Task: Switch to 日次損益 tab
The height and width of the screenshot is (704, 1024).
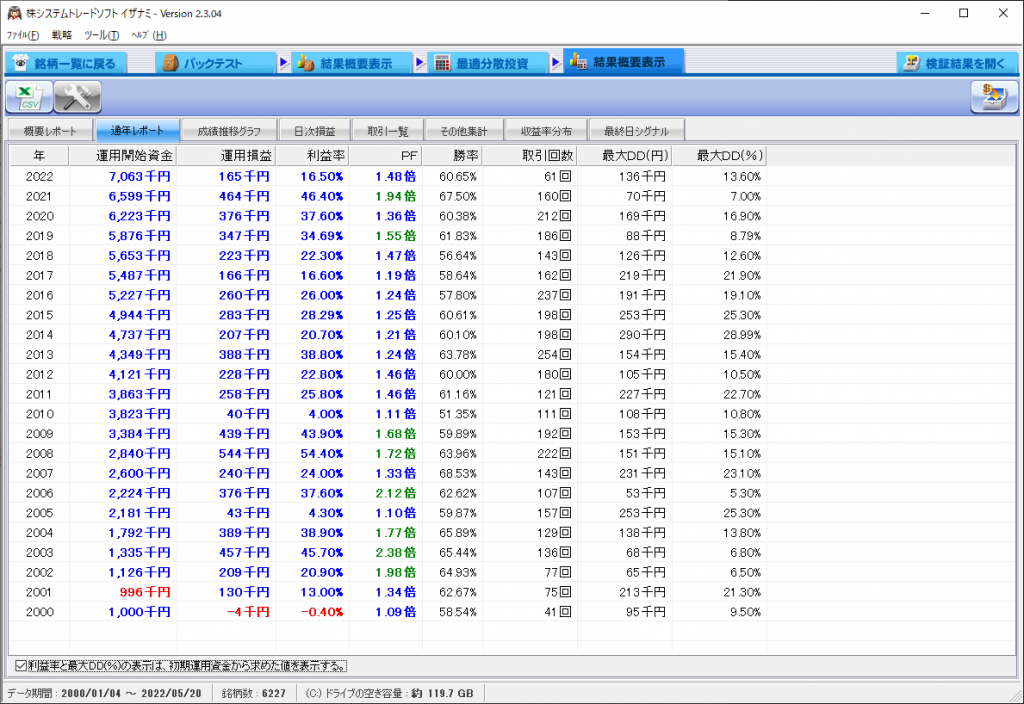Action: pyautogui.click(x=315, y=131)
